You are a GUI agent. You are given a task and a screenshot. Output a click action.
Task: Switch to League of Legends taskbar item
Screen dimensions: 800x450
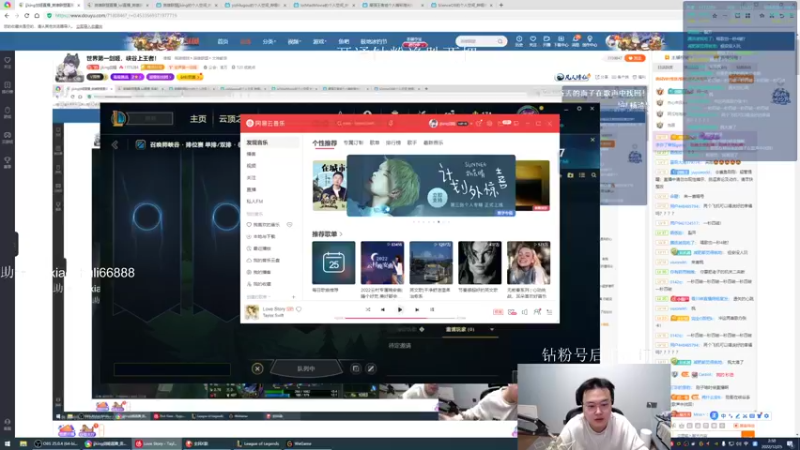click(x=258, y=444)
